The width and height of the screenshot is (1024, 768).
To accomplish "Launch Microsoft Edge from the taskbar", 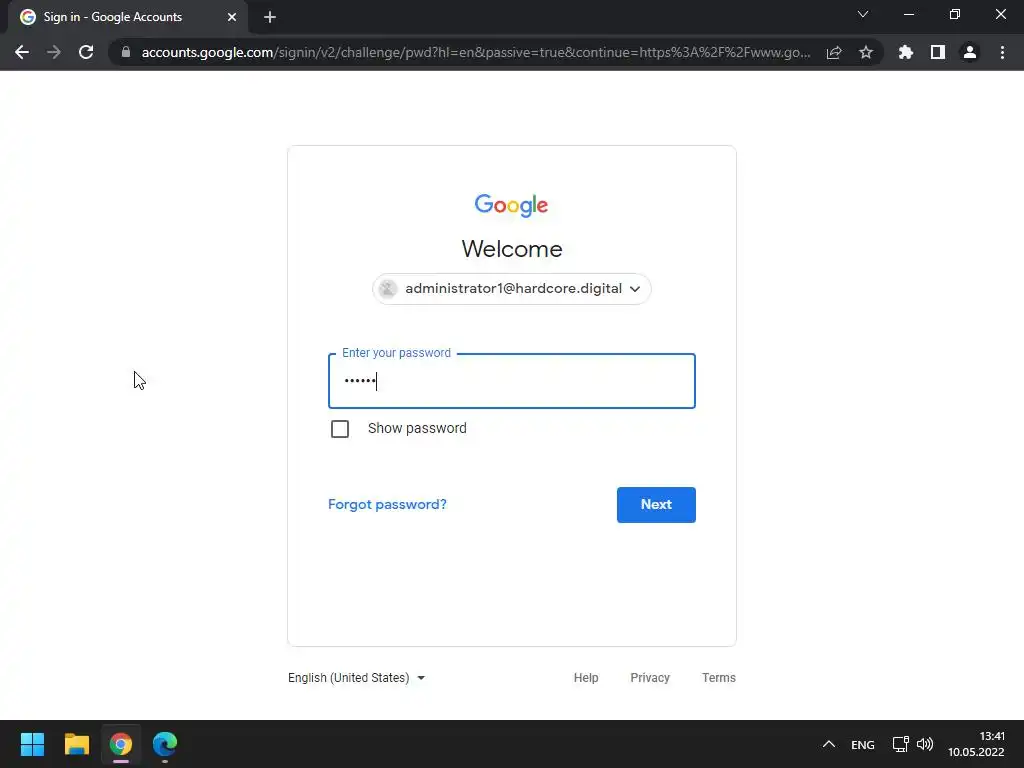I will [x=165, y=744].
